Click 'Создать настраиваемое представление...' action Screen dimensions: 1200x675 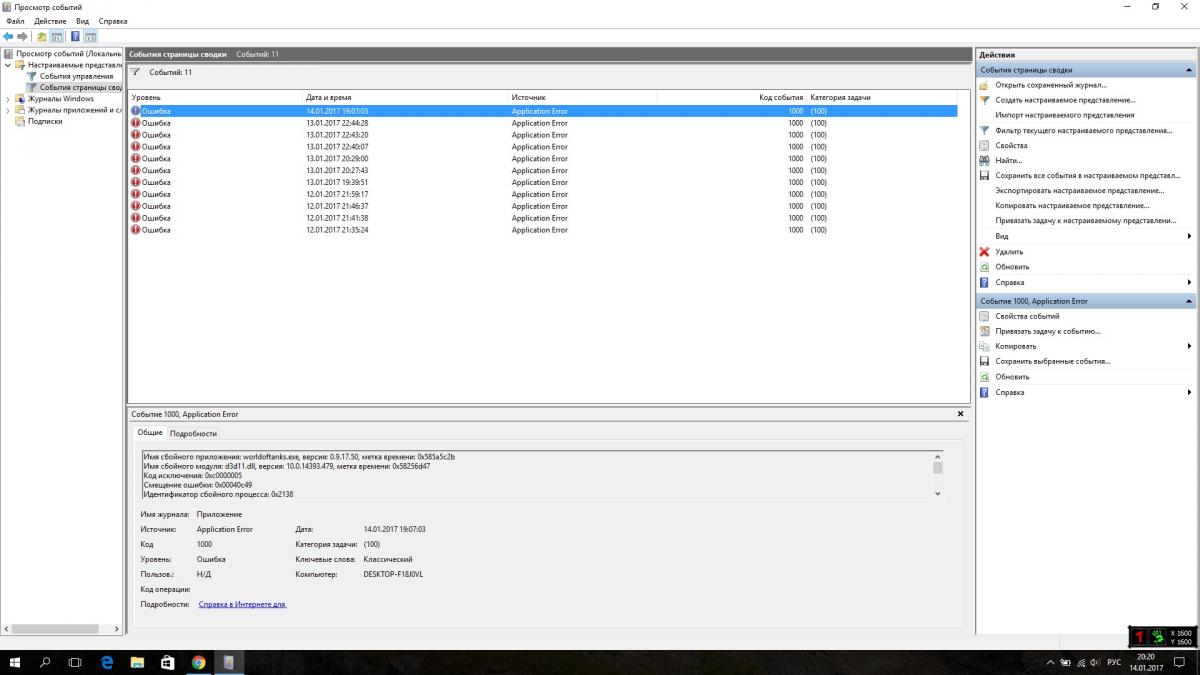(1064, 100)
